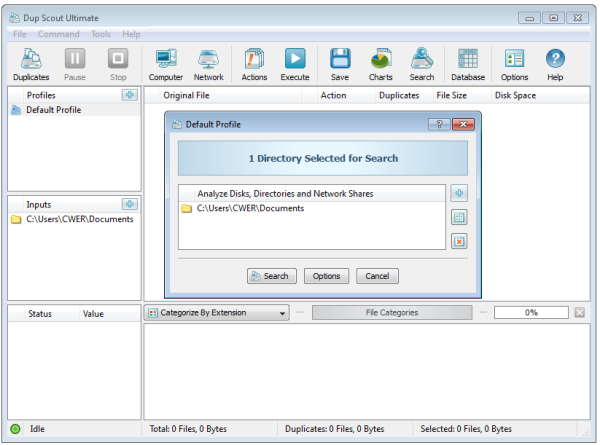600x445 pixels.
Task: Click the Search magnifier toolbar icon
Action: click(x=422, y=64)
